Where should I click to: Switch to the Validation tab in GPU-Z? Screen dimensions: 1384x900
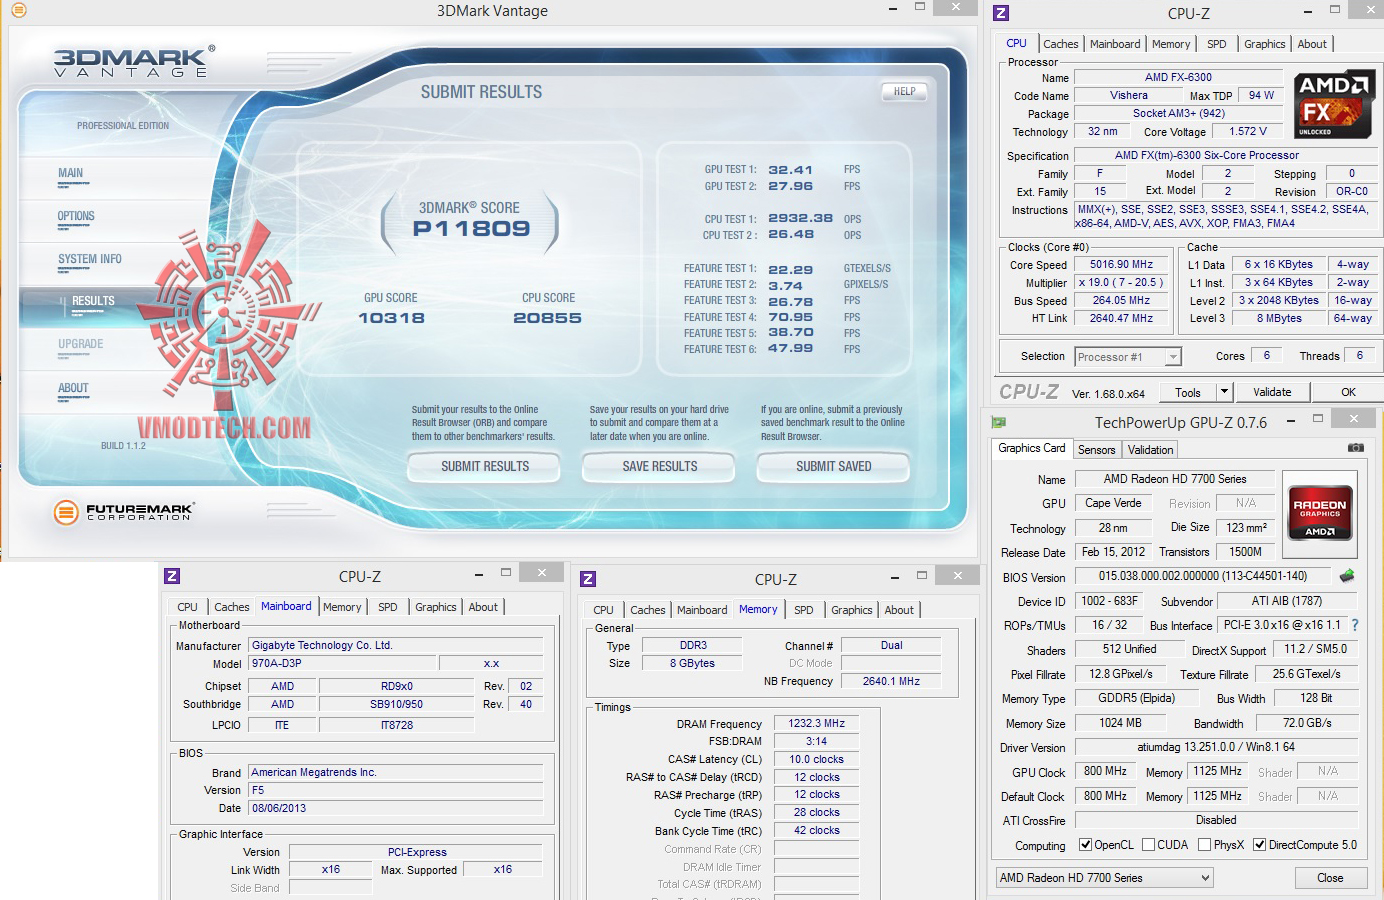pos(1151,450)
